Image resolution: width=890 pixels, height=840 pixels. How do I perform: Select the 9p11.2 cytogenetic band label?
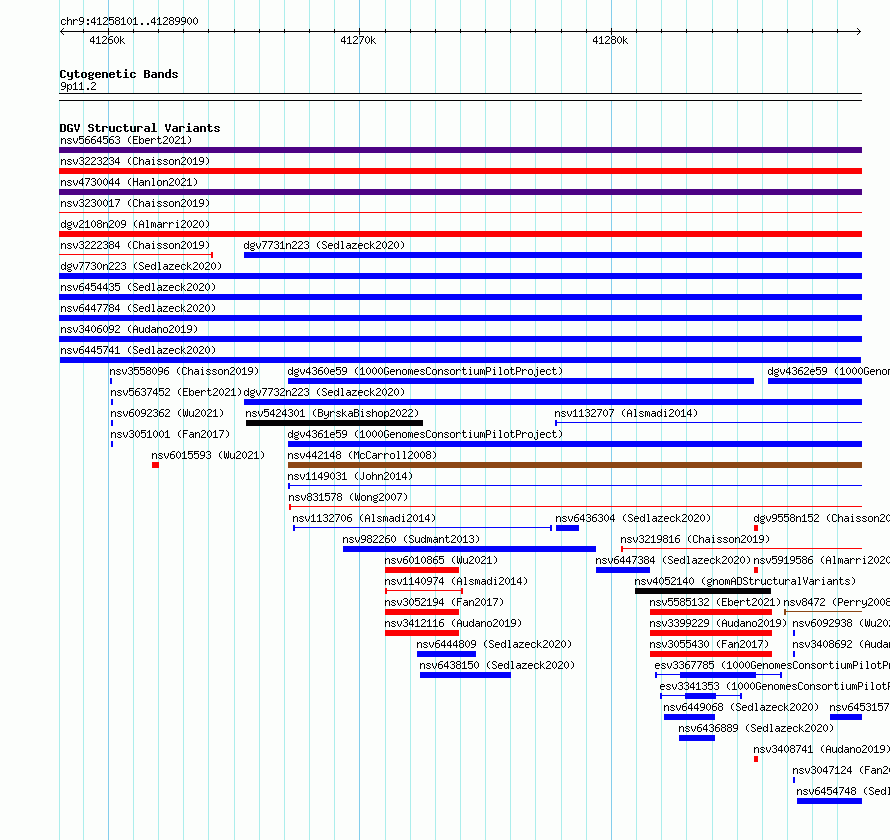coord(78,86)
